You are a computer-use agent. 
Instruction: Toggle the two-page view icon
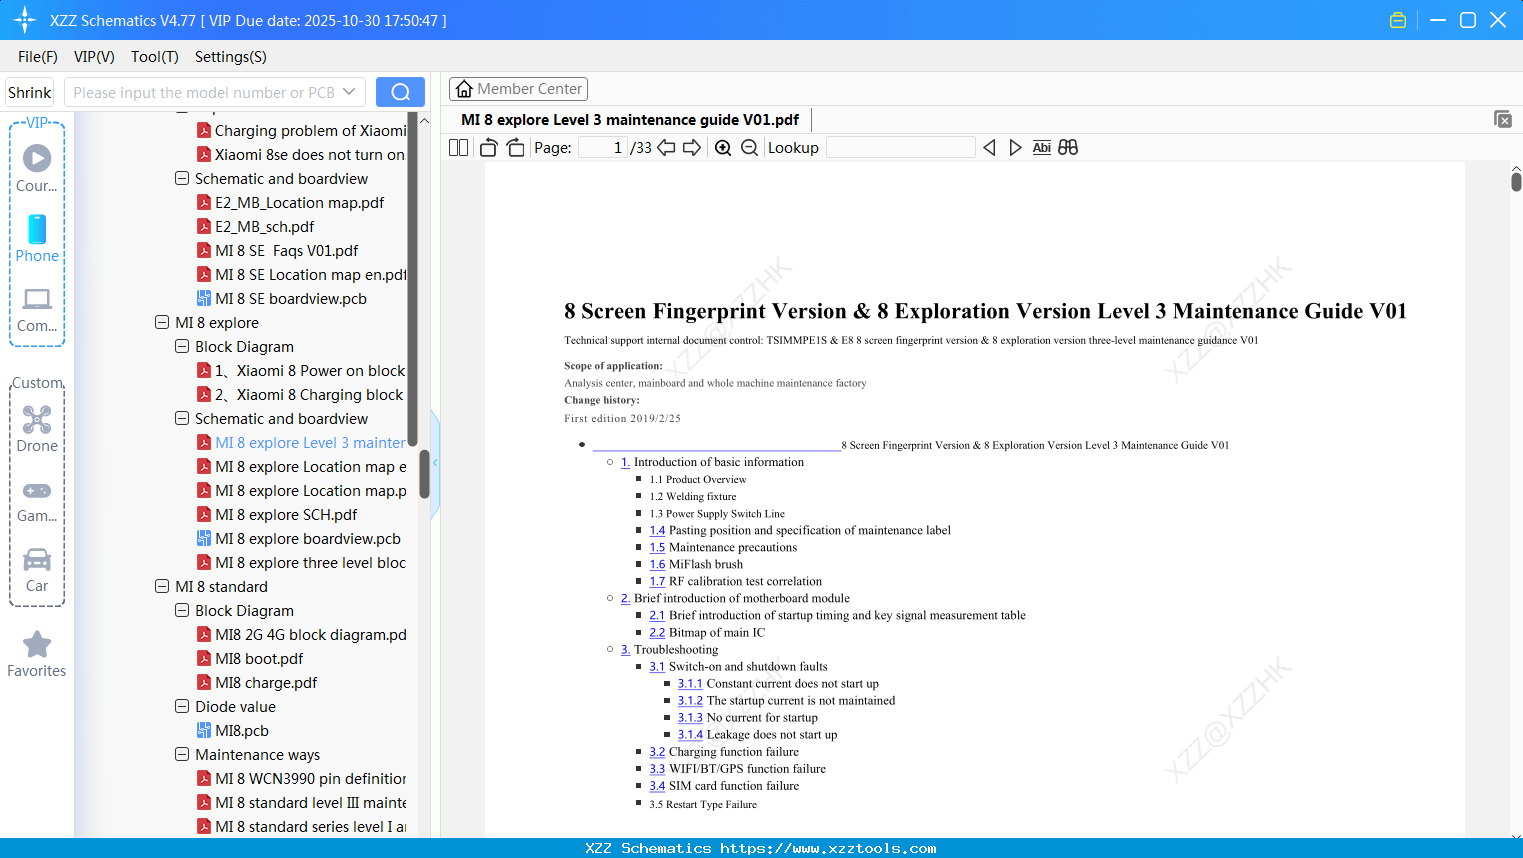tap(459, 148)
